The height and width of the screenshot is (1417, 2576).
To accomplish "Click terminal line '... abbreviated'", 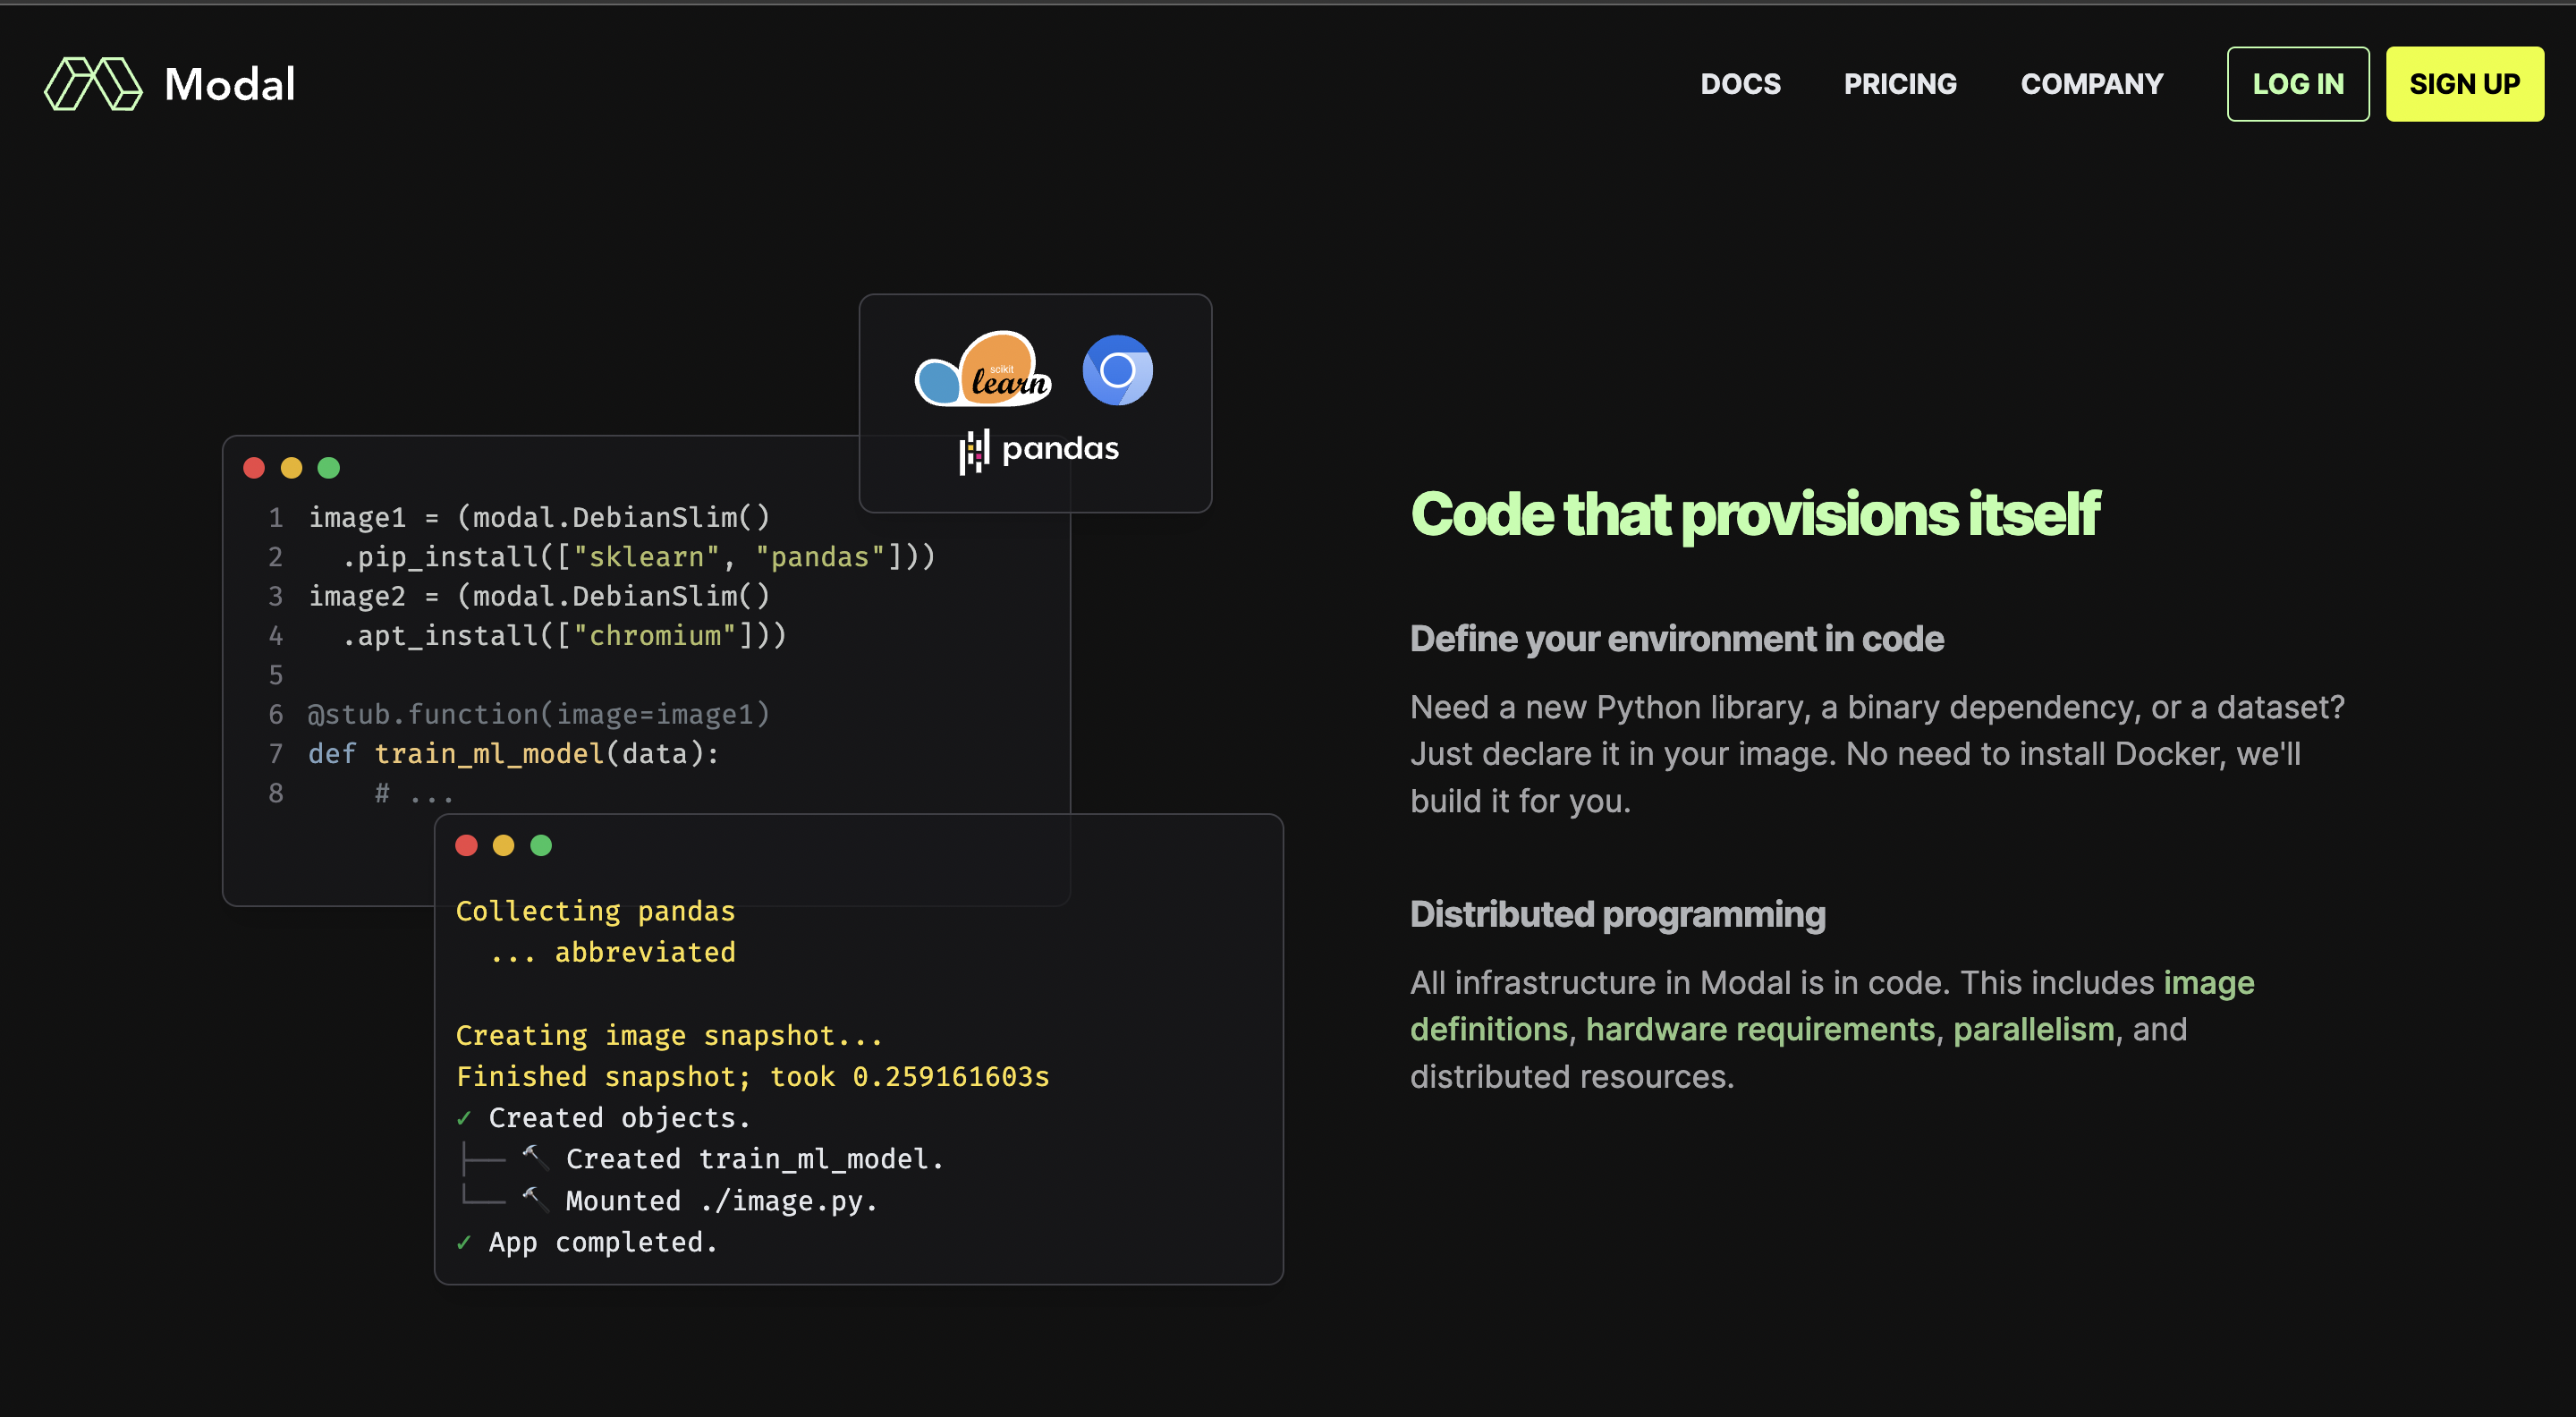I will [612, 953].
